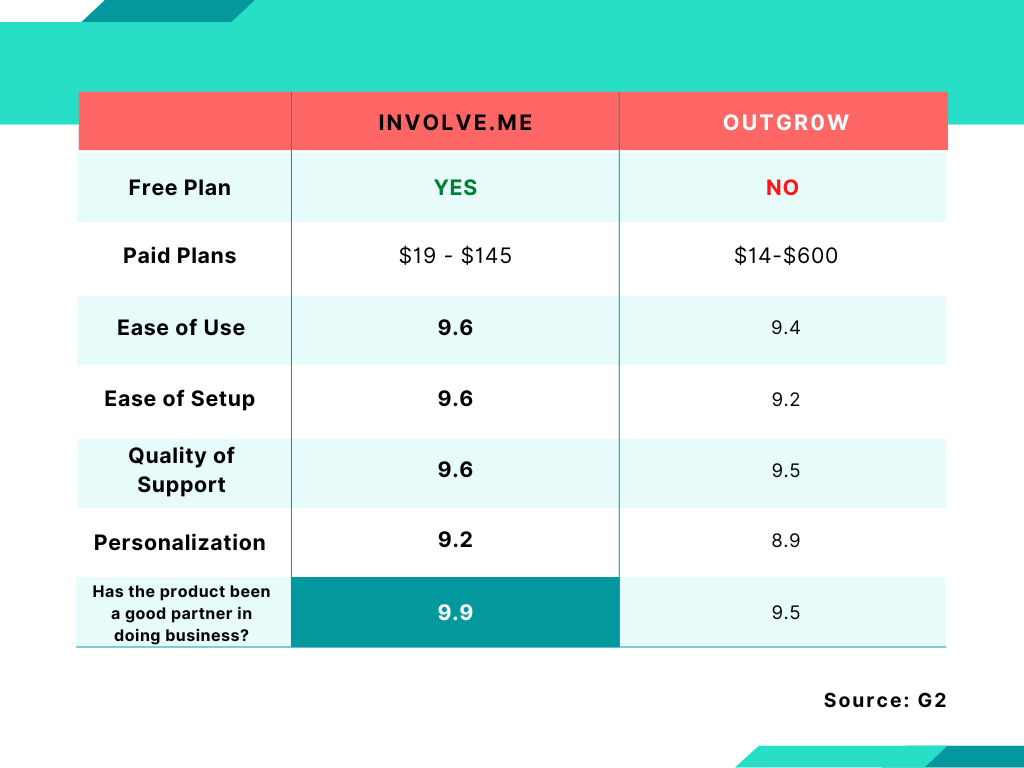The image size is (1024, 768).
Task: Click the 9.4 Ease of Use score
Action: [786, 327]
